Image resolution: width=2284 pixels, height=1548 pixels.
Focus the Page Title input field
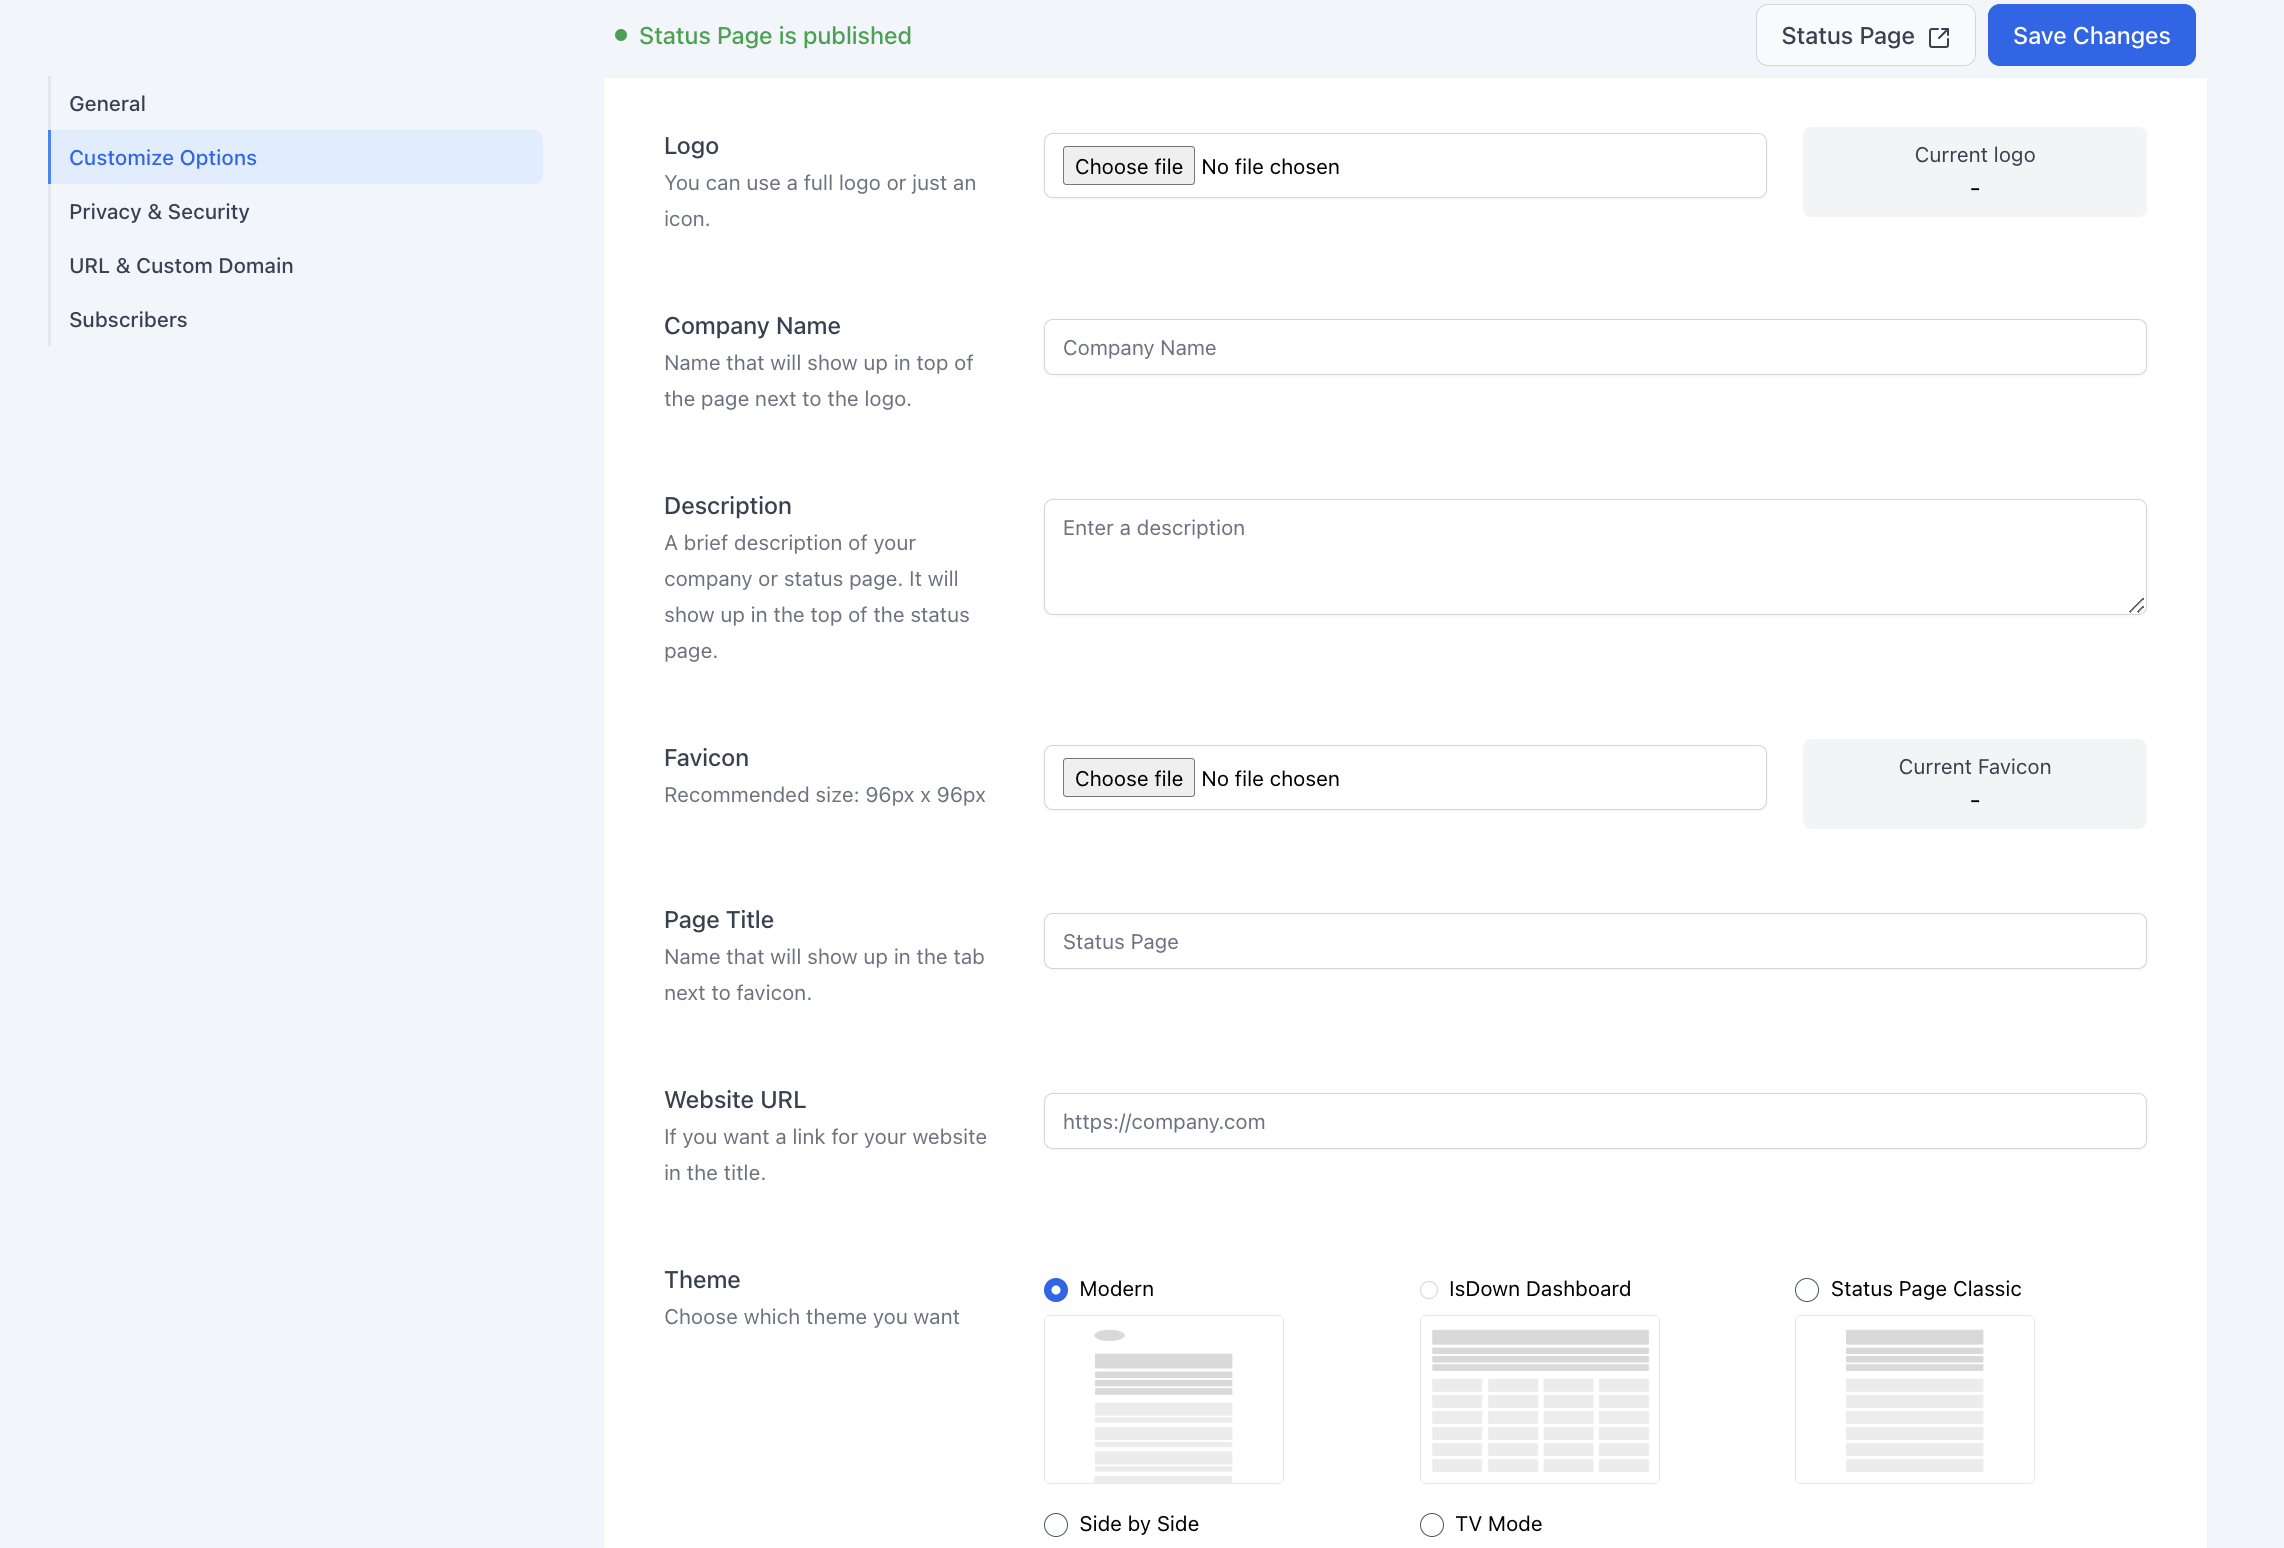coord(1594,942)
